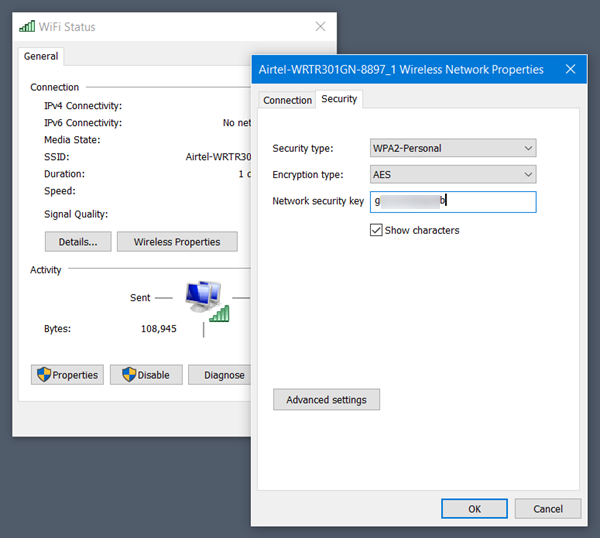Click the Signal Quality label

76,214
